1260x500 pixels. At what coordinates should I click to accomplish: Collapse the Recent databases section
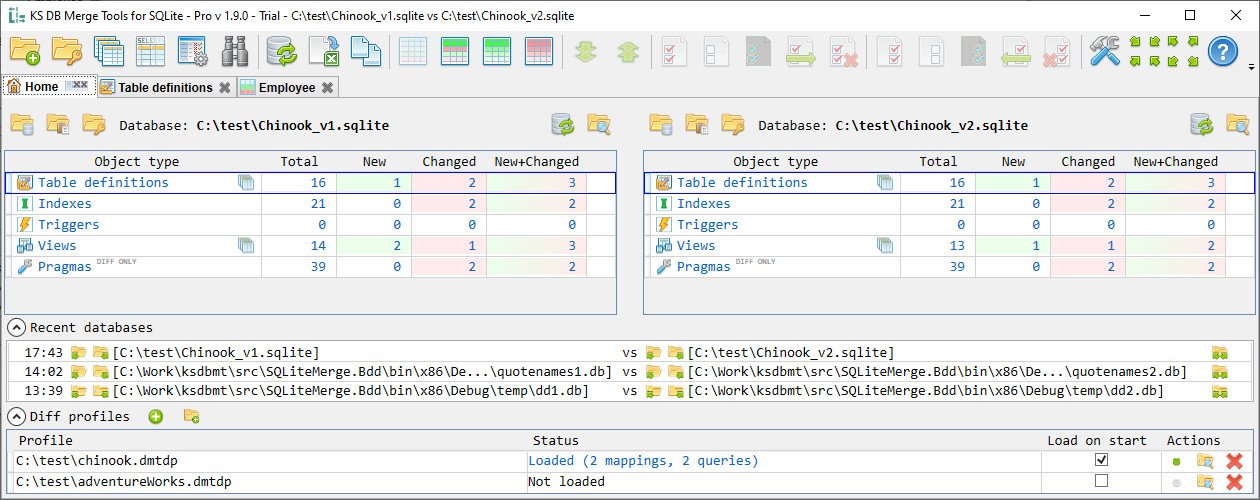[x=17, y=327]
